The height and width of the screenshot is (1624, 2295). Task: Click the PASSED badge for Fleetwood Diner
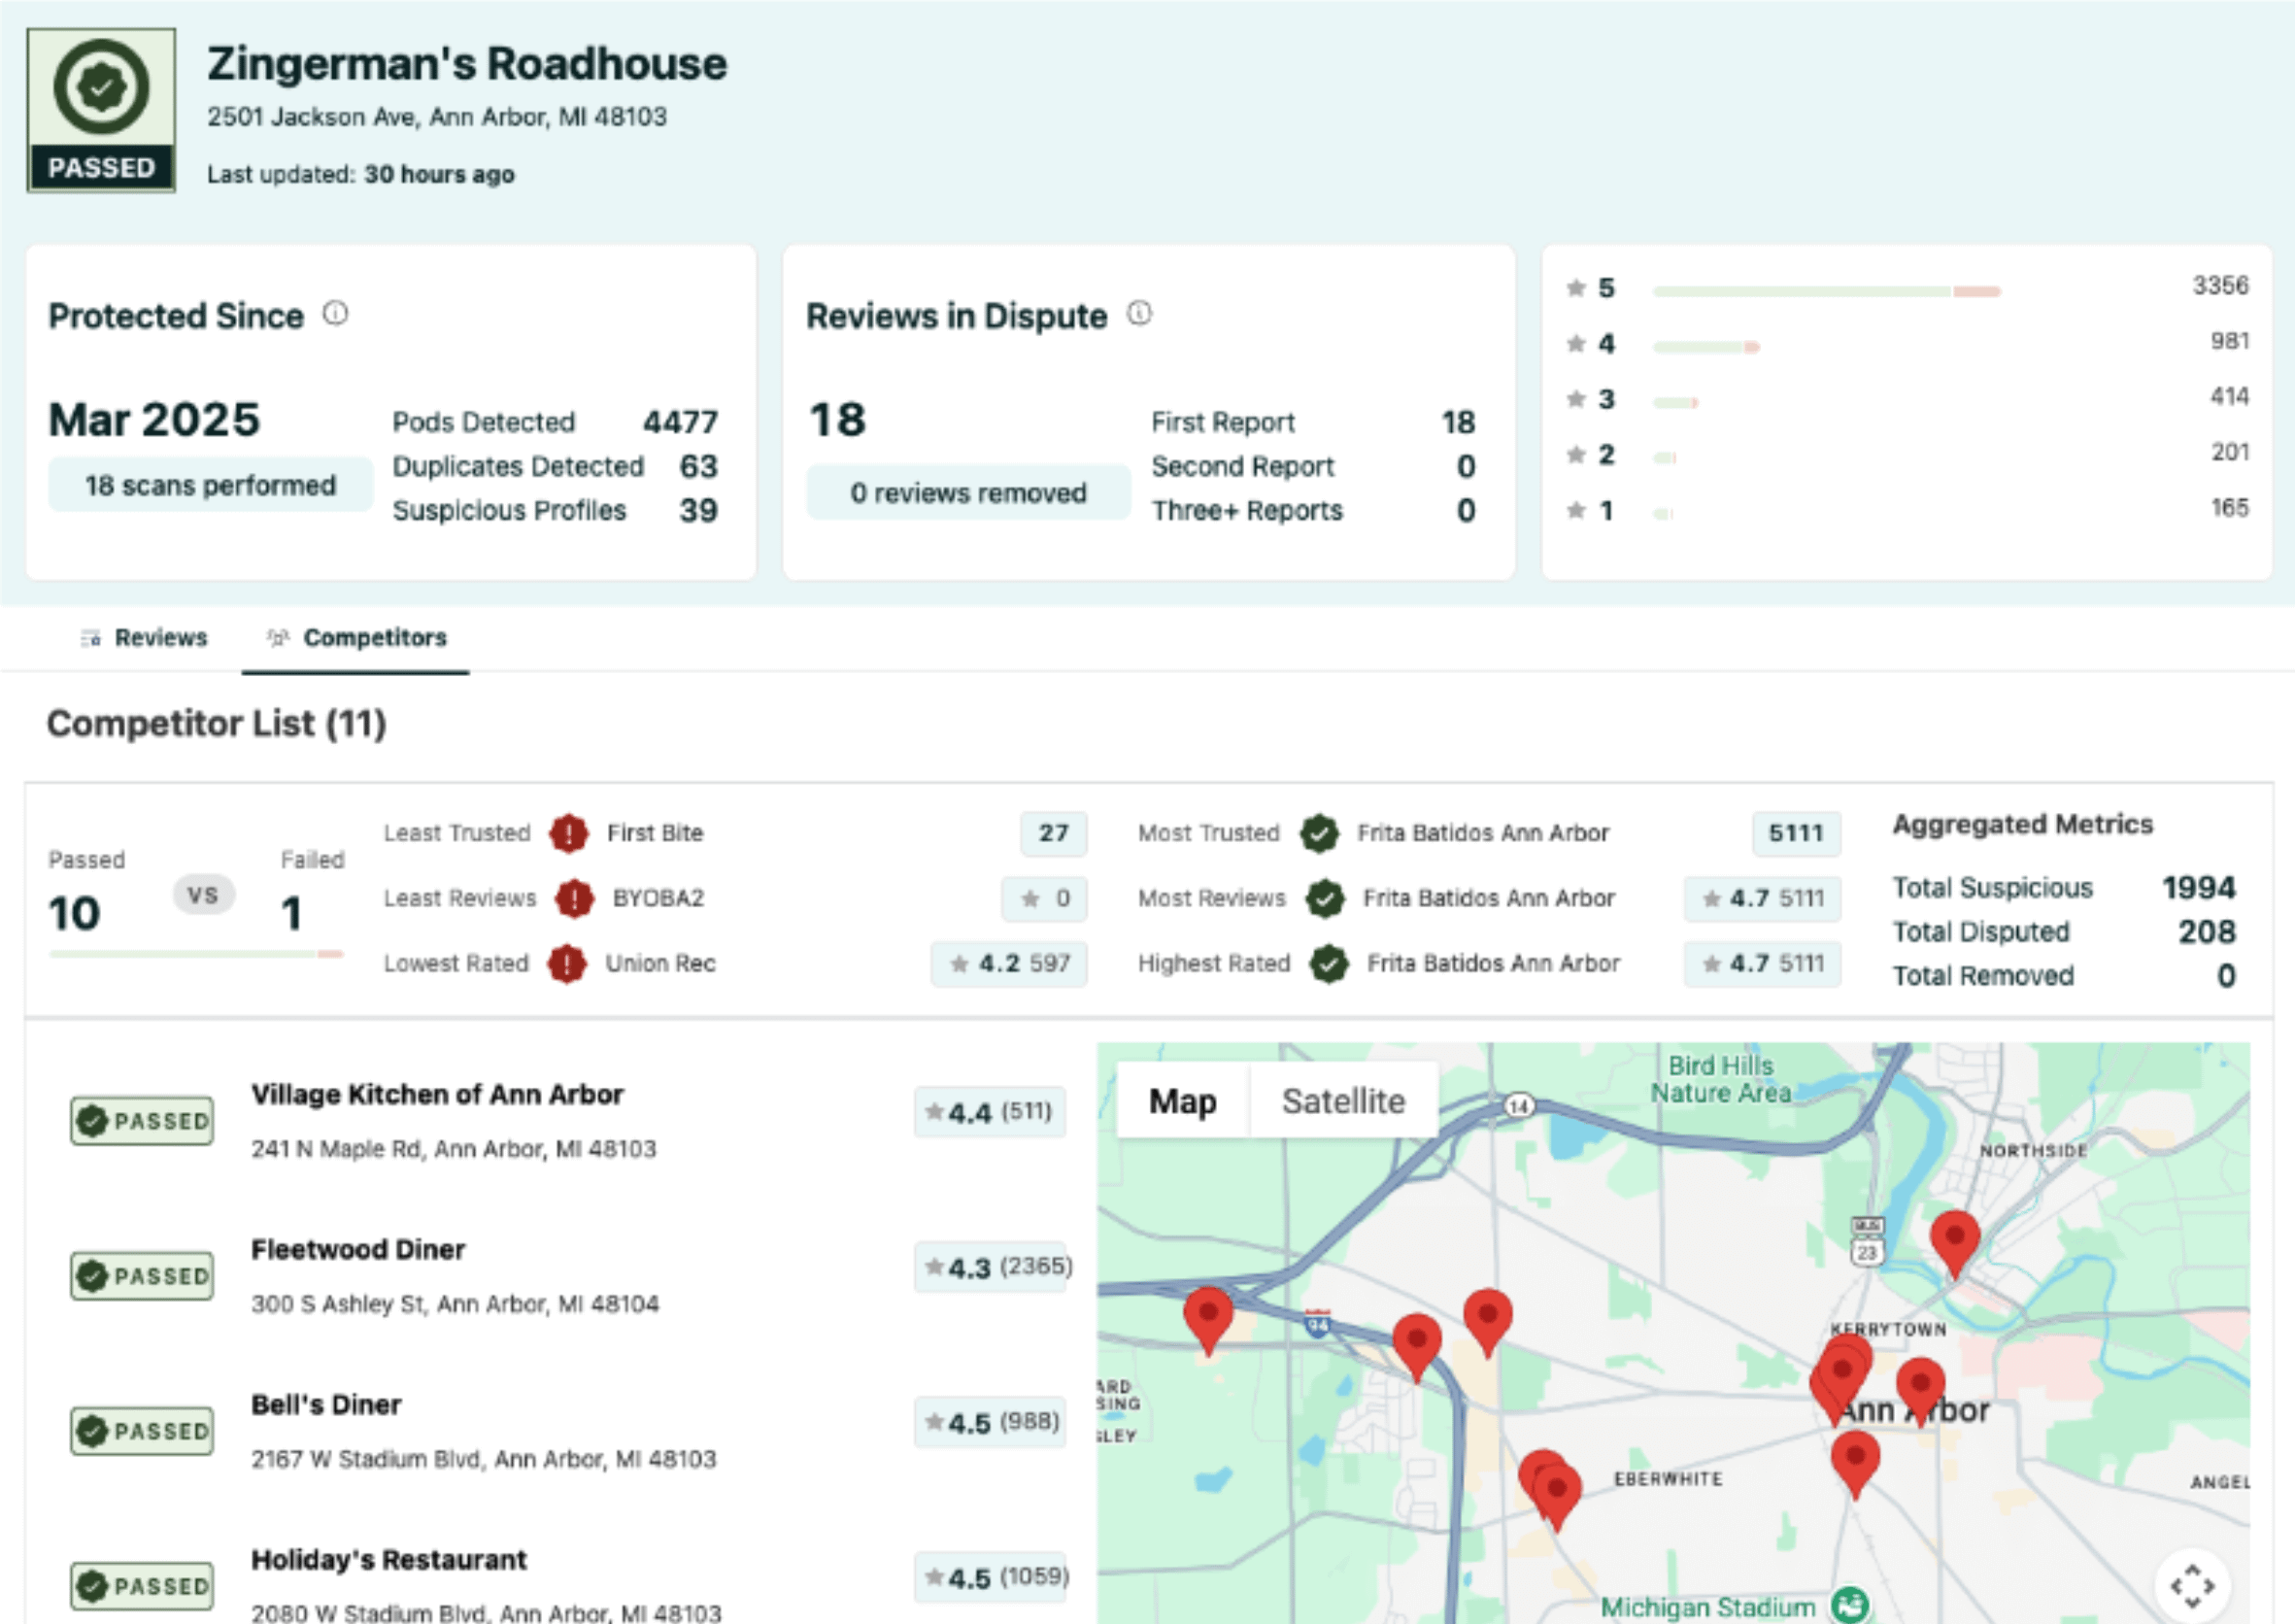[x=142, y=1276]
